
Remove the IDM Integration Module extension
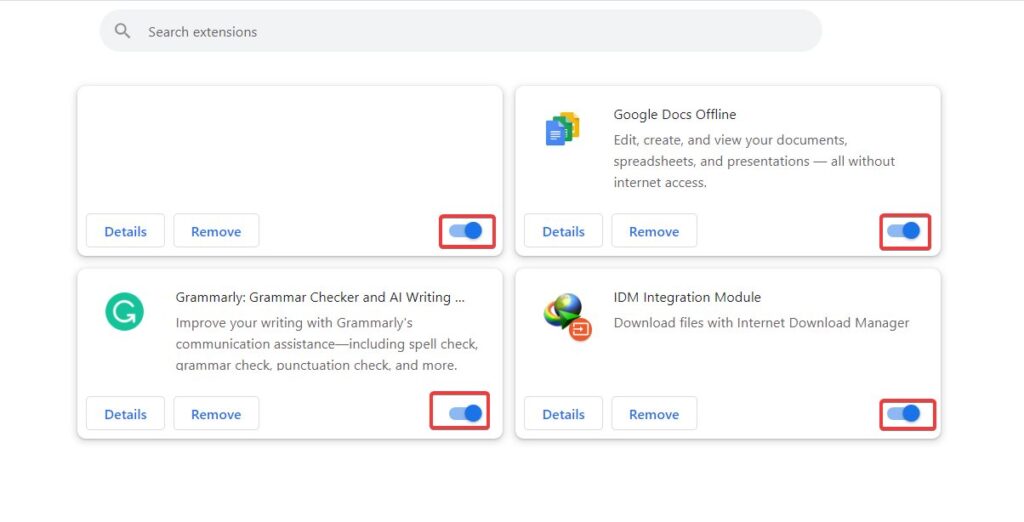coord(654,414)
